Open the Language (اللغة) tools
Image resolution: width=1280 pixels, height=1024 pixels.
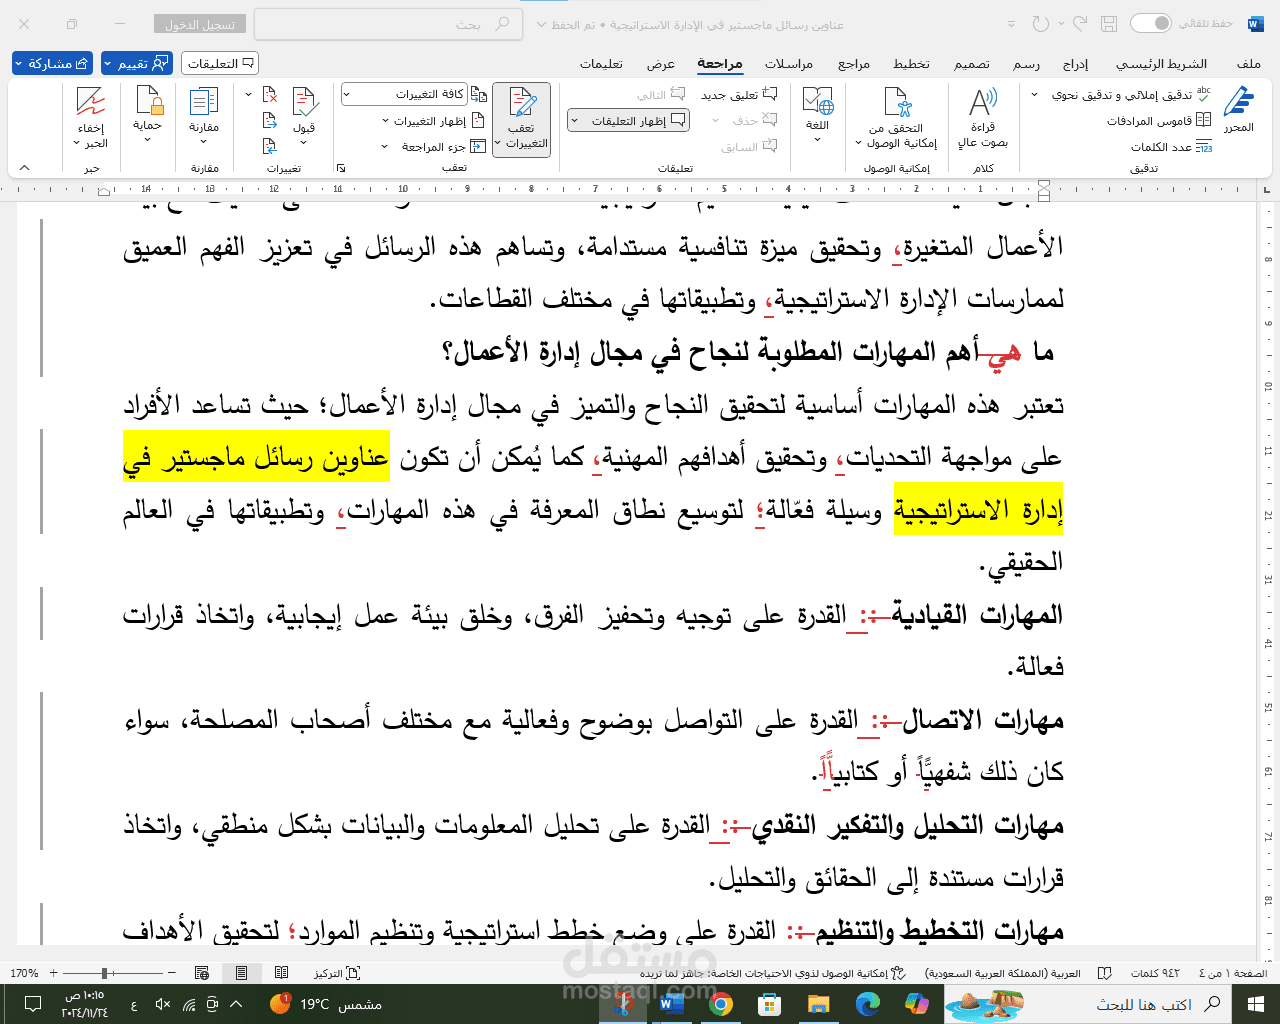817,115
